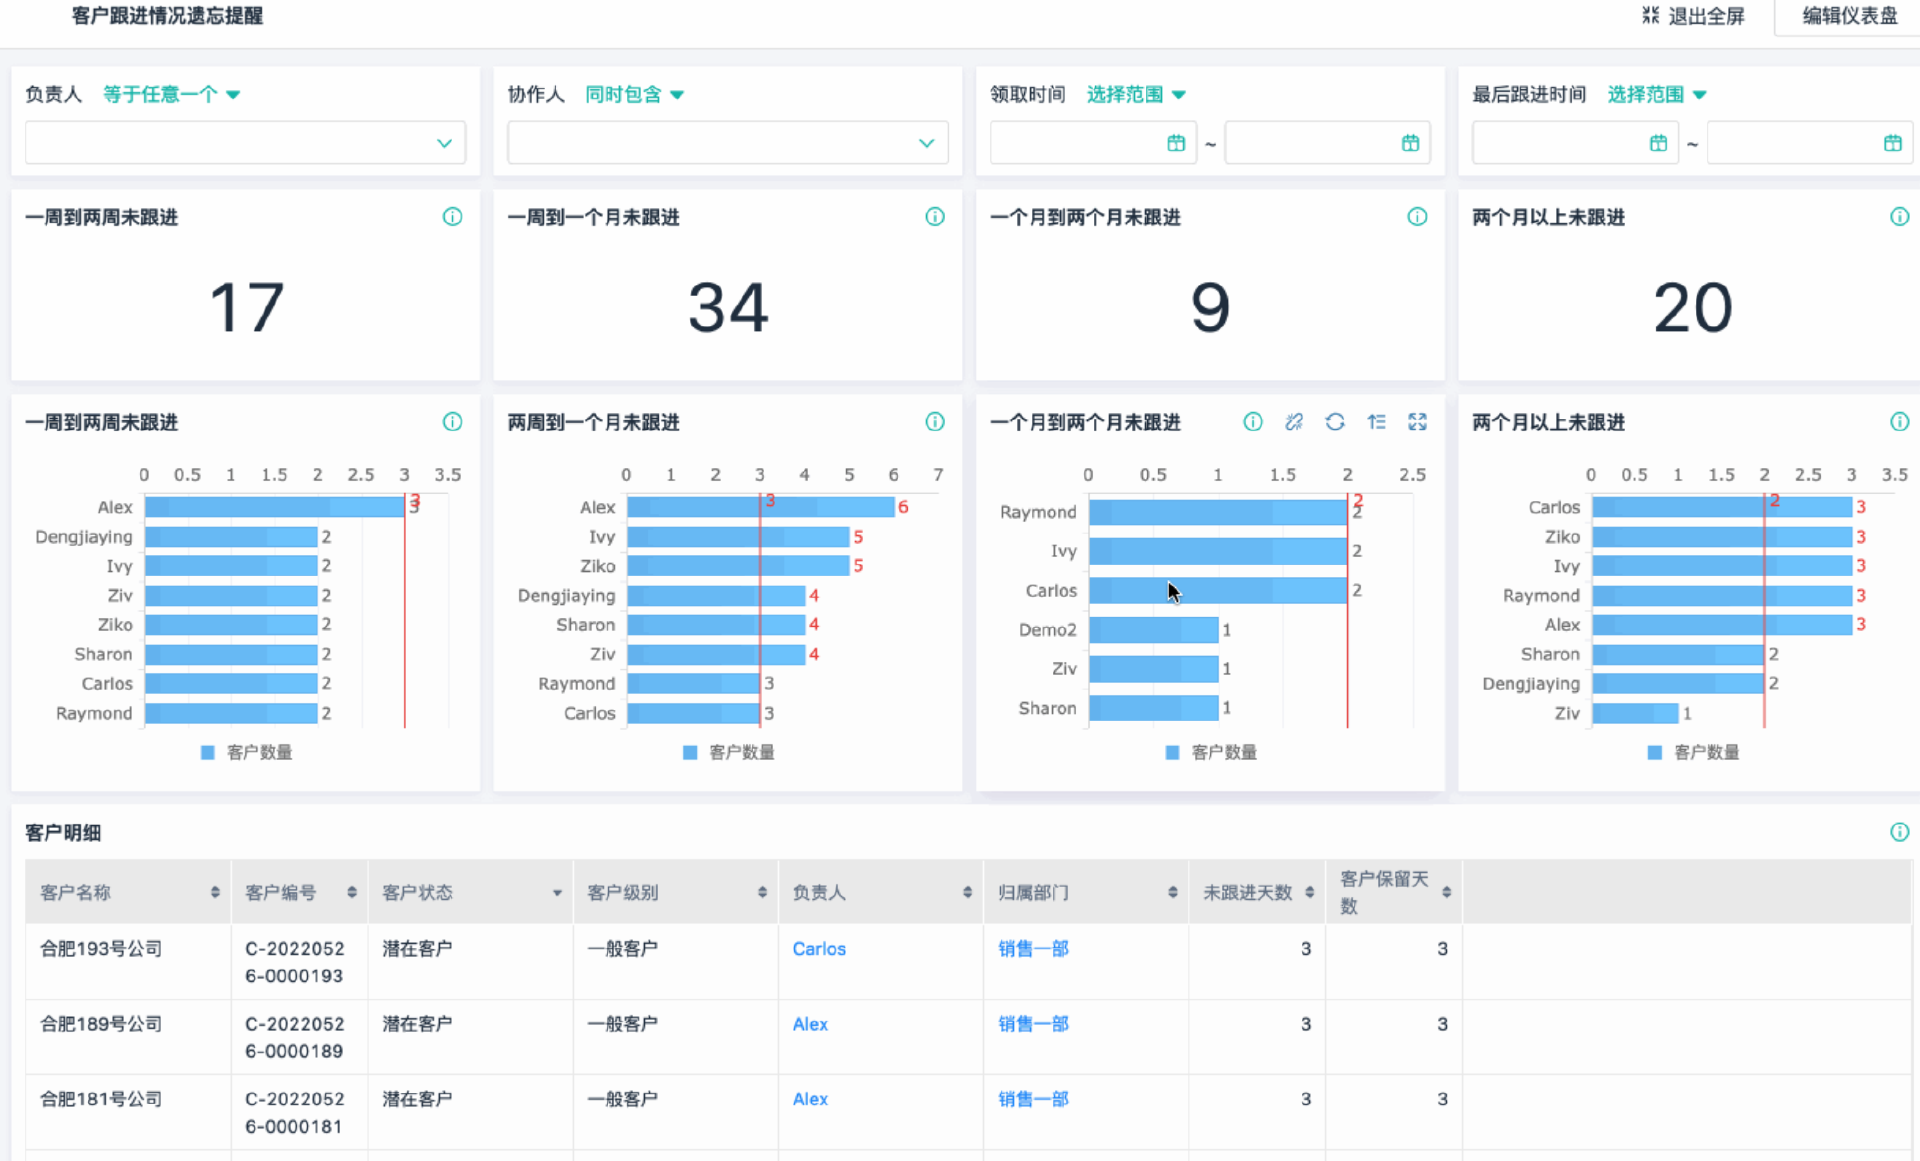Toggle sort on 未跟进天数 column
Viewport: 1920px width, 1161px height.
[1309, 892]
